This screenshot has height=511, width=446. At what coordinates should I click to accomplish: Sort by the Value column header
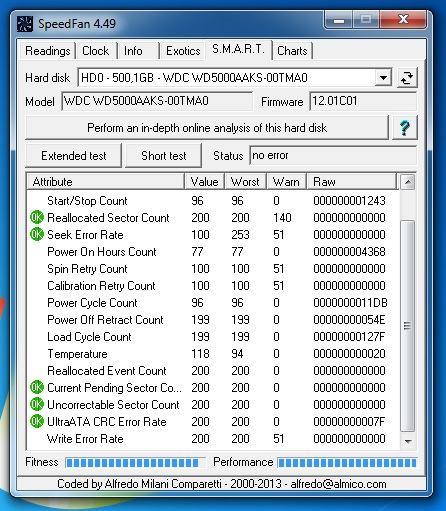tap(204, 182)
